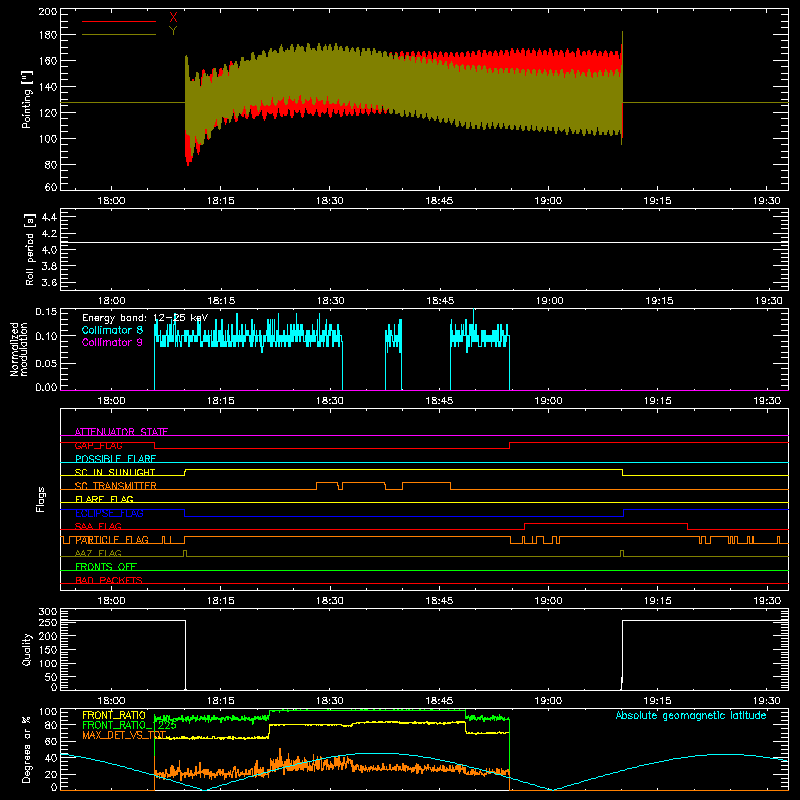
Task: Click the 3.6 tick on Roll period axis
Action: click(x=49, y=282)
